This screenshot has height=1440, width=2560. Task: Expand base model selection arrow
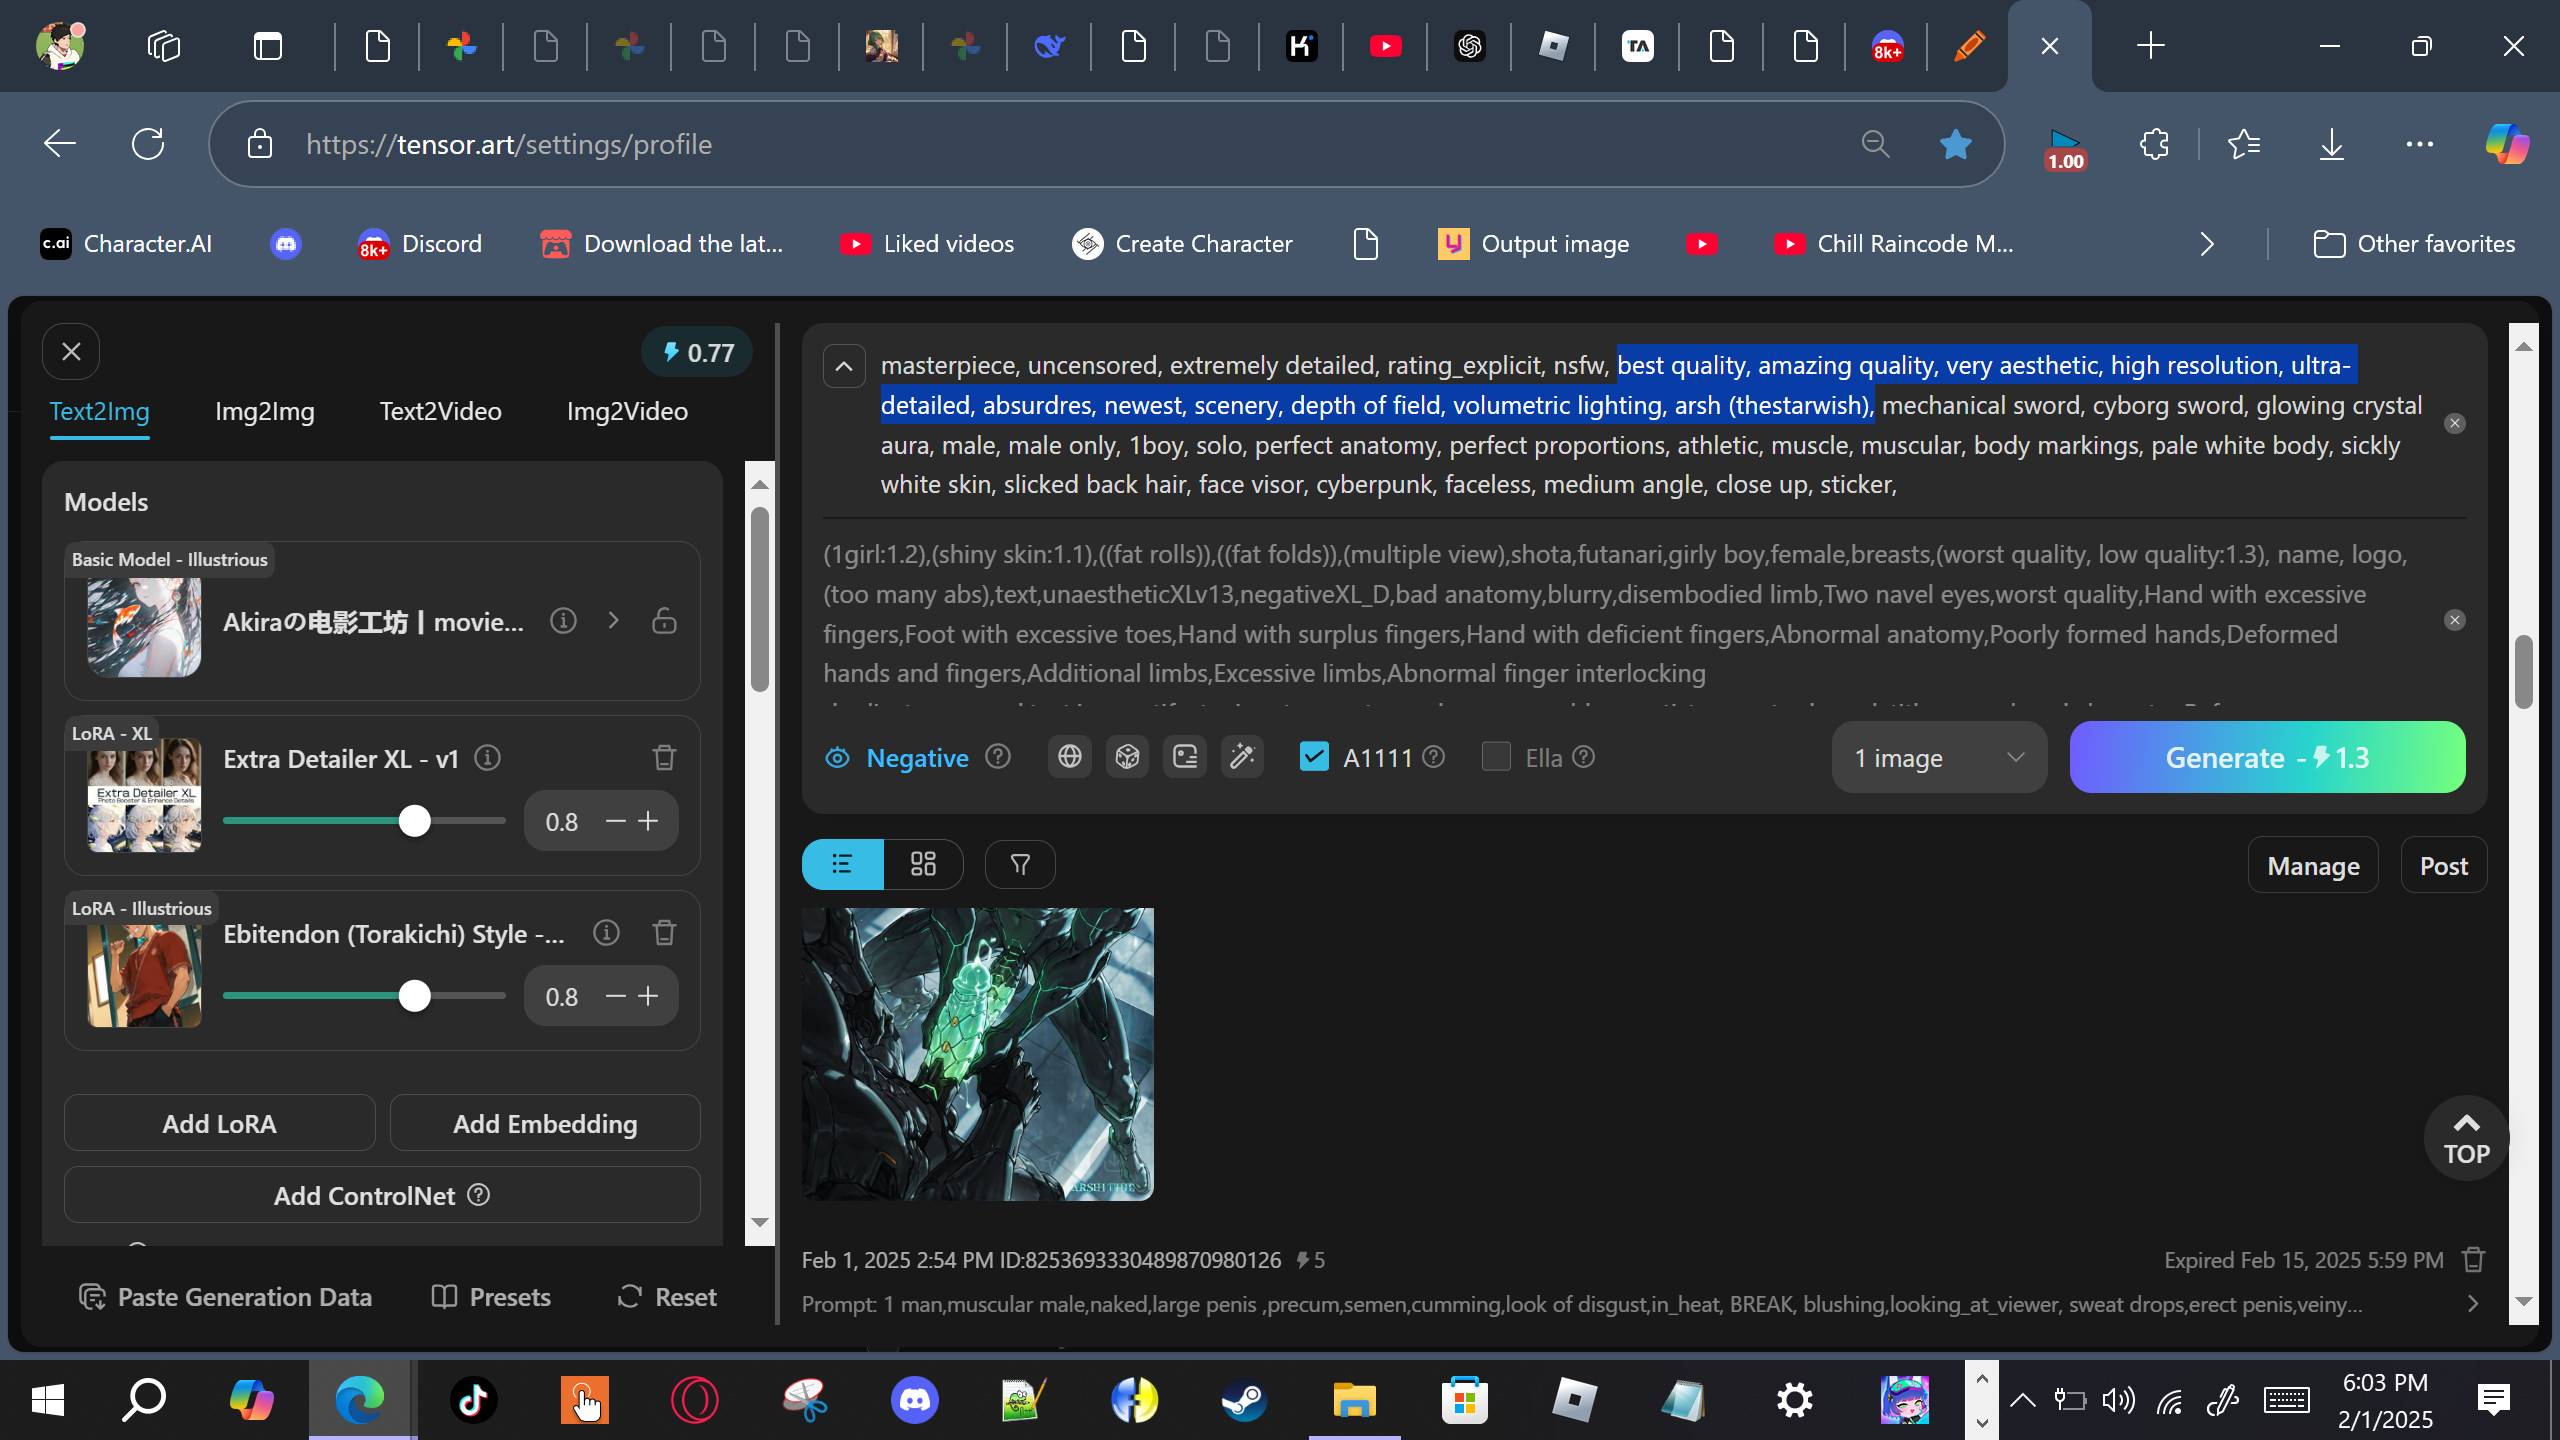coord(613,621)
